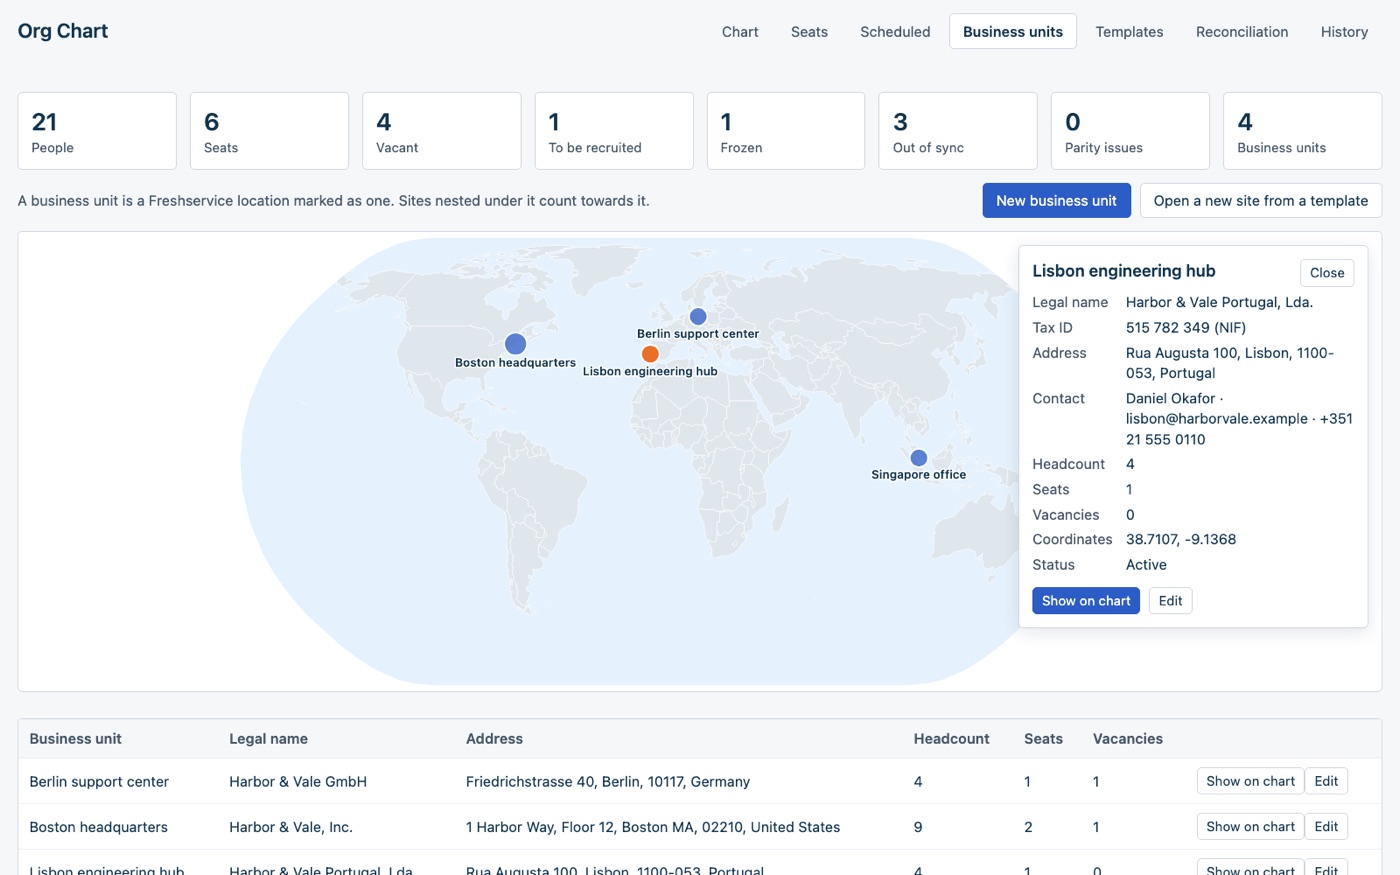Click the lisbon@harborvale.example contact email
This screenshot has width=1400, height=875.
tap(1217, 419)
